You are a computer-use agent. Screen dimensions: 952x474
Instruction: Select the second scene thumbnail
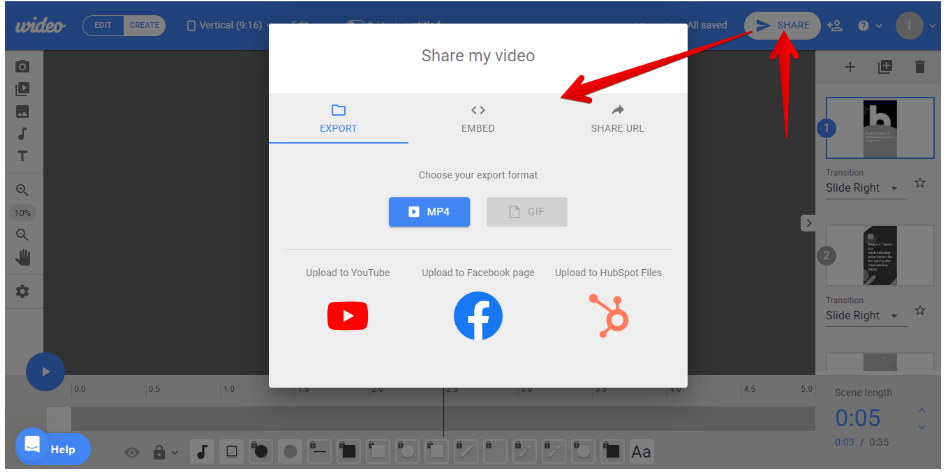(x=866, y=255)
